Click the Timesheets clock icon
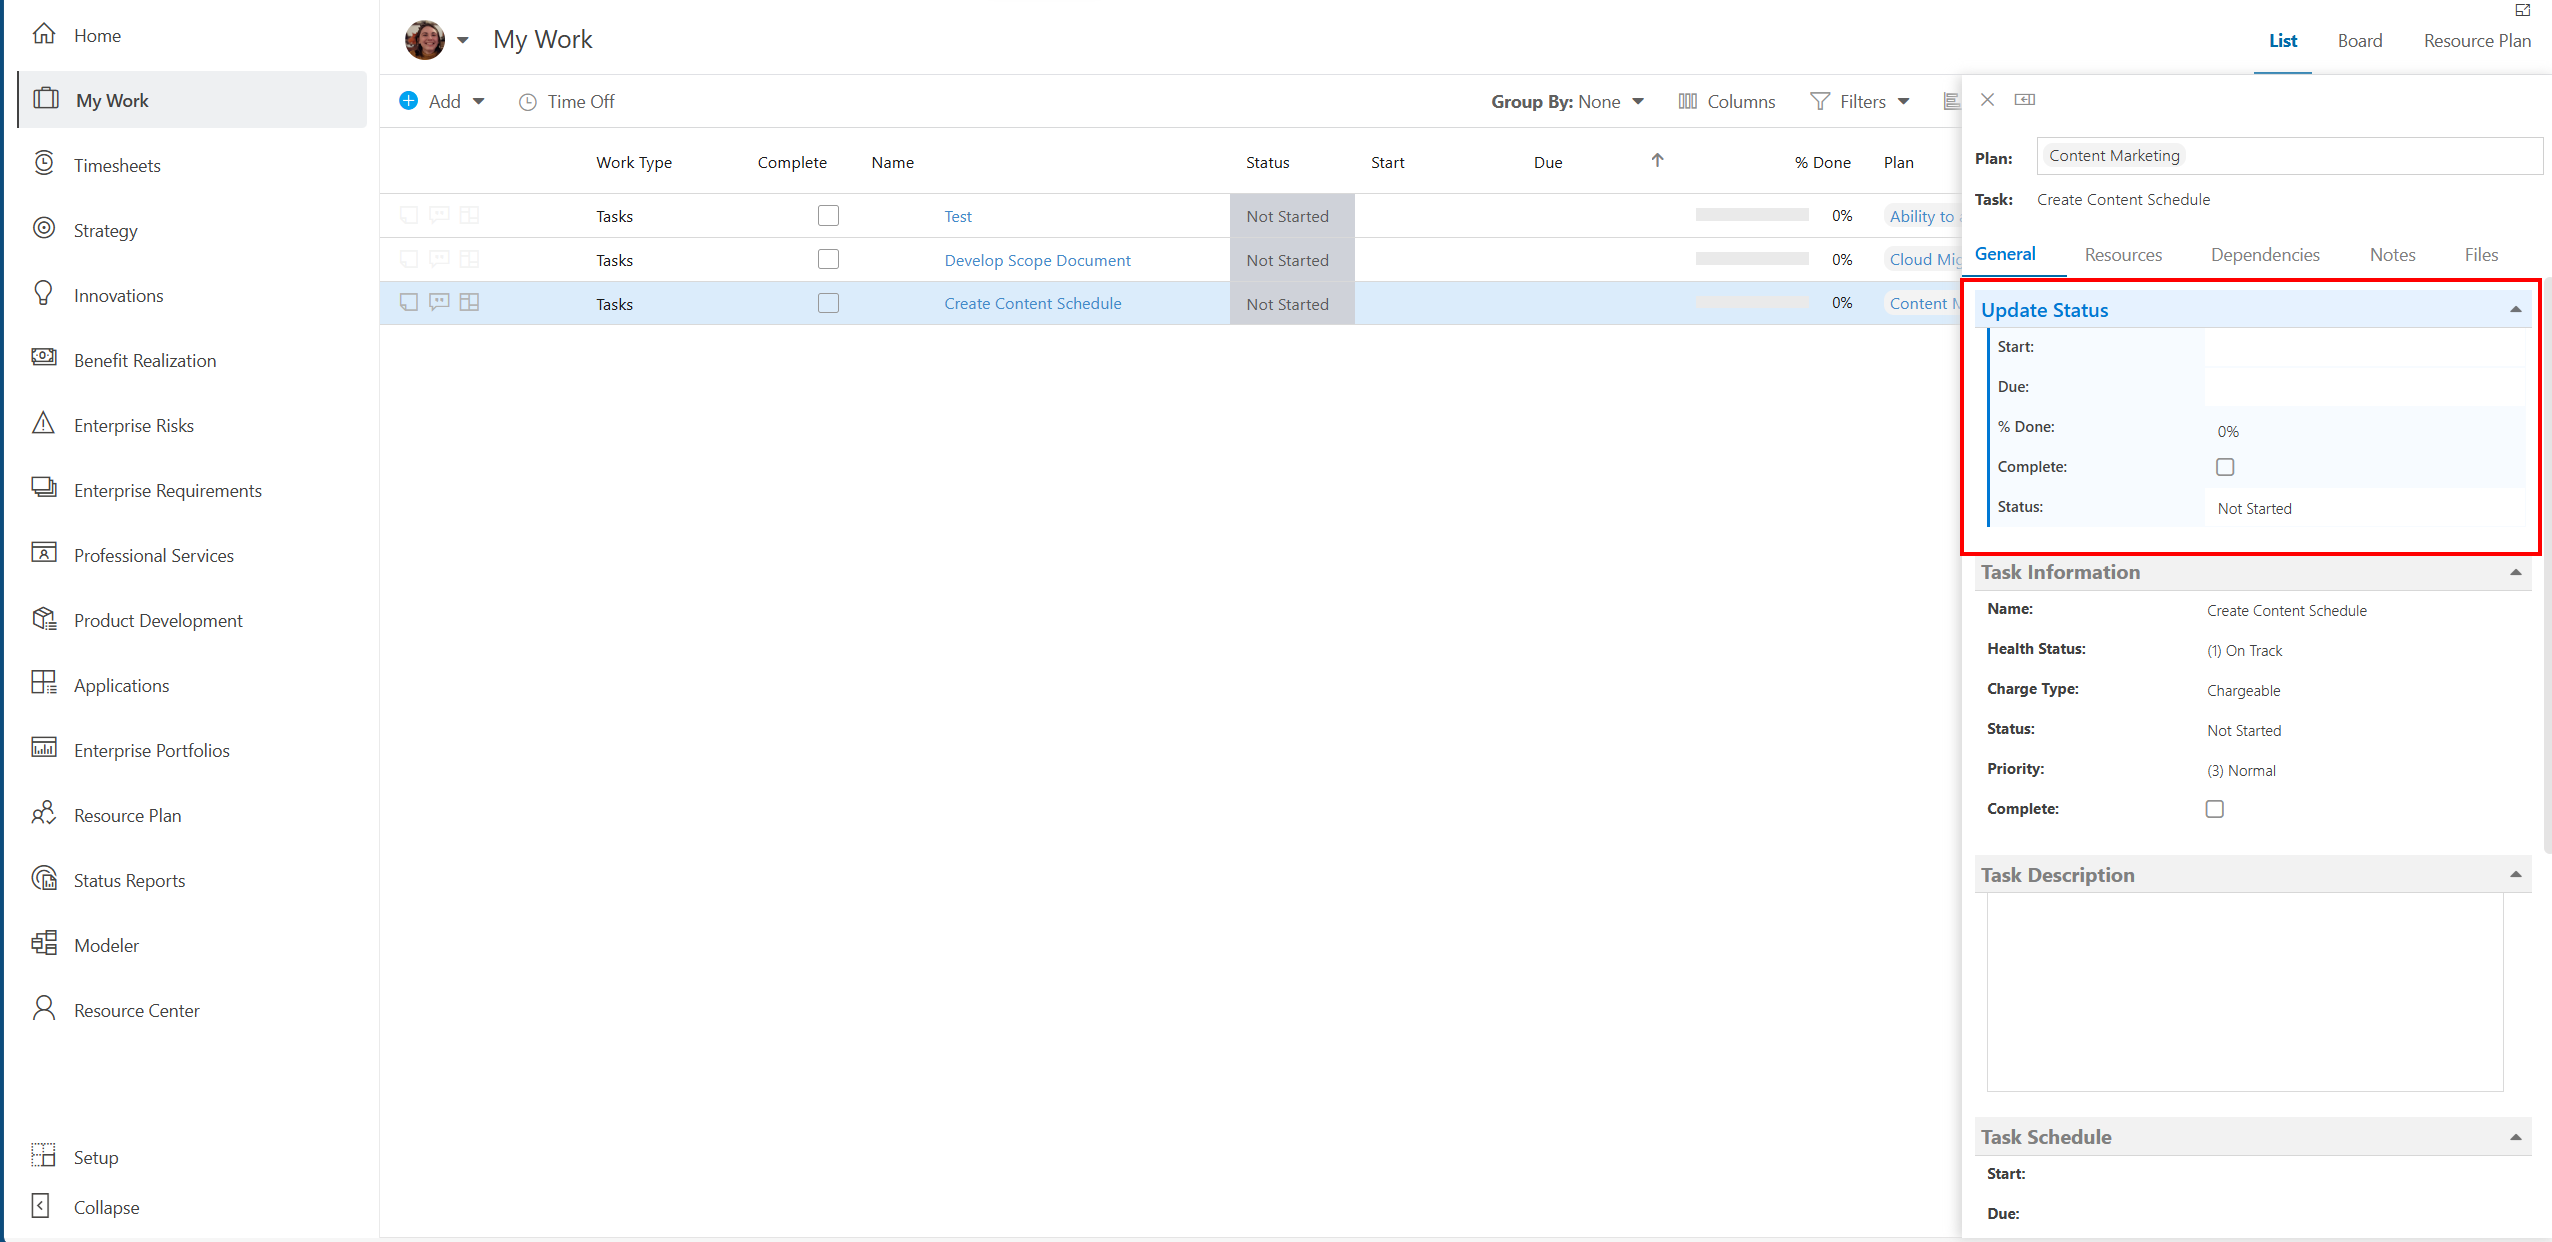The width and height of the screenshot is (2552, 1242). pyautogui.click(x=44, y=163)
